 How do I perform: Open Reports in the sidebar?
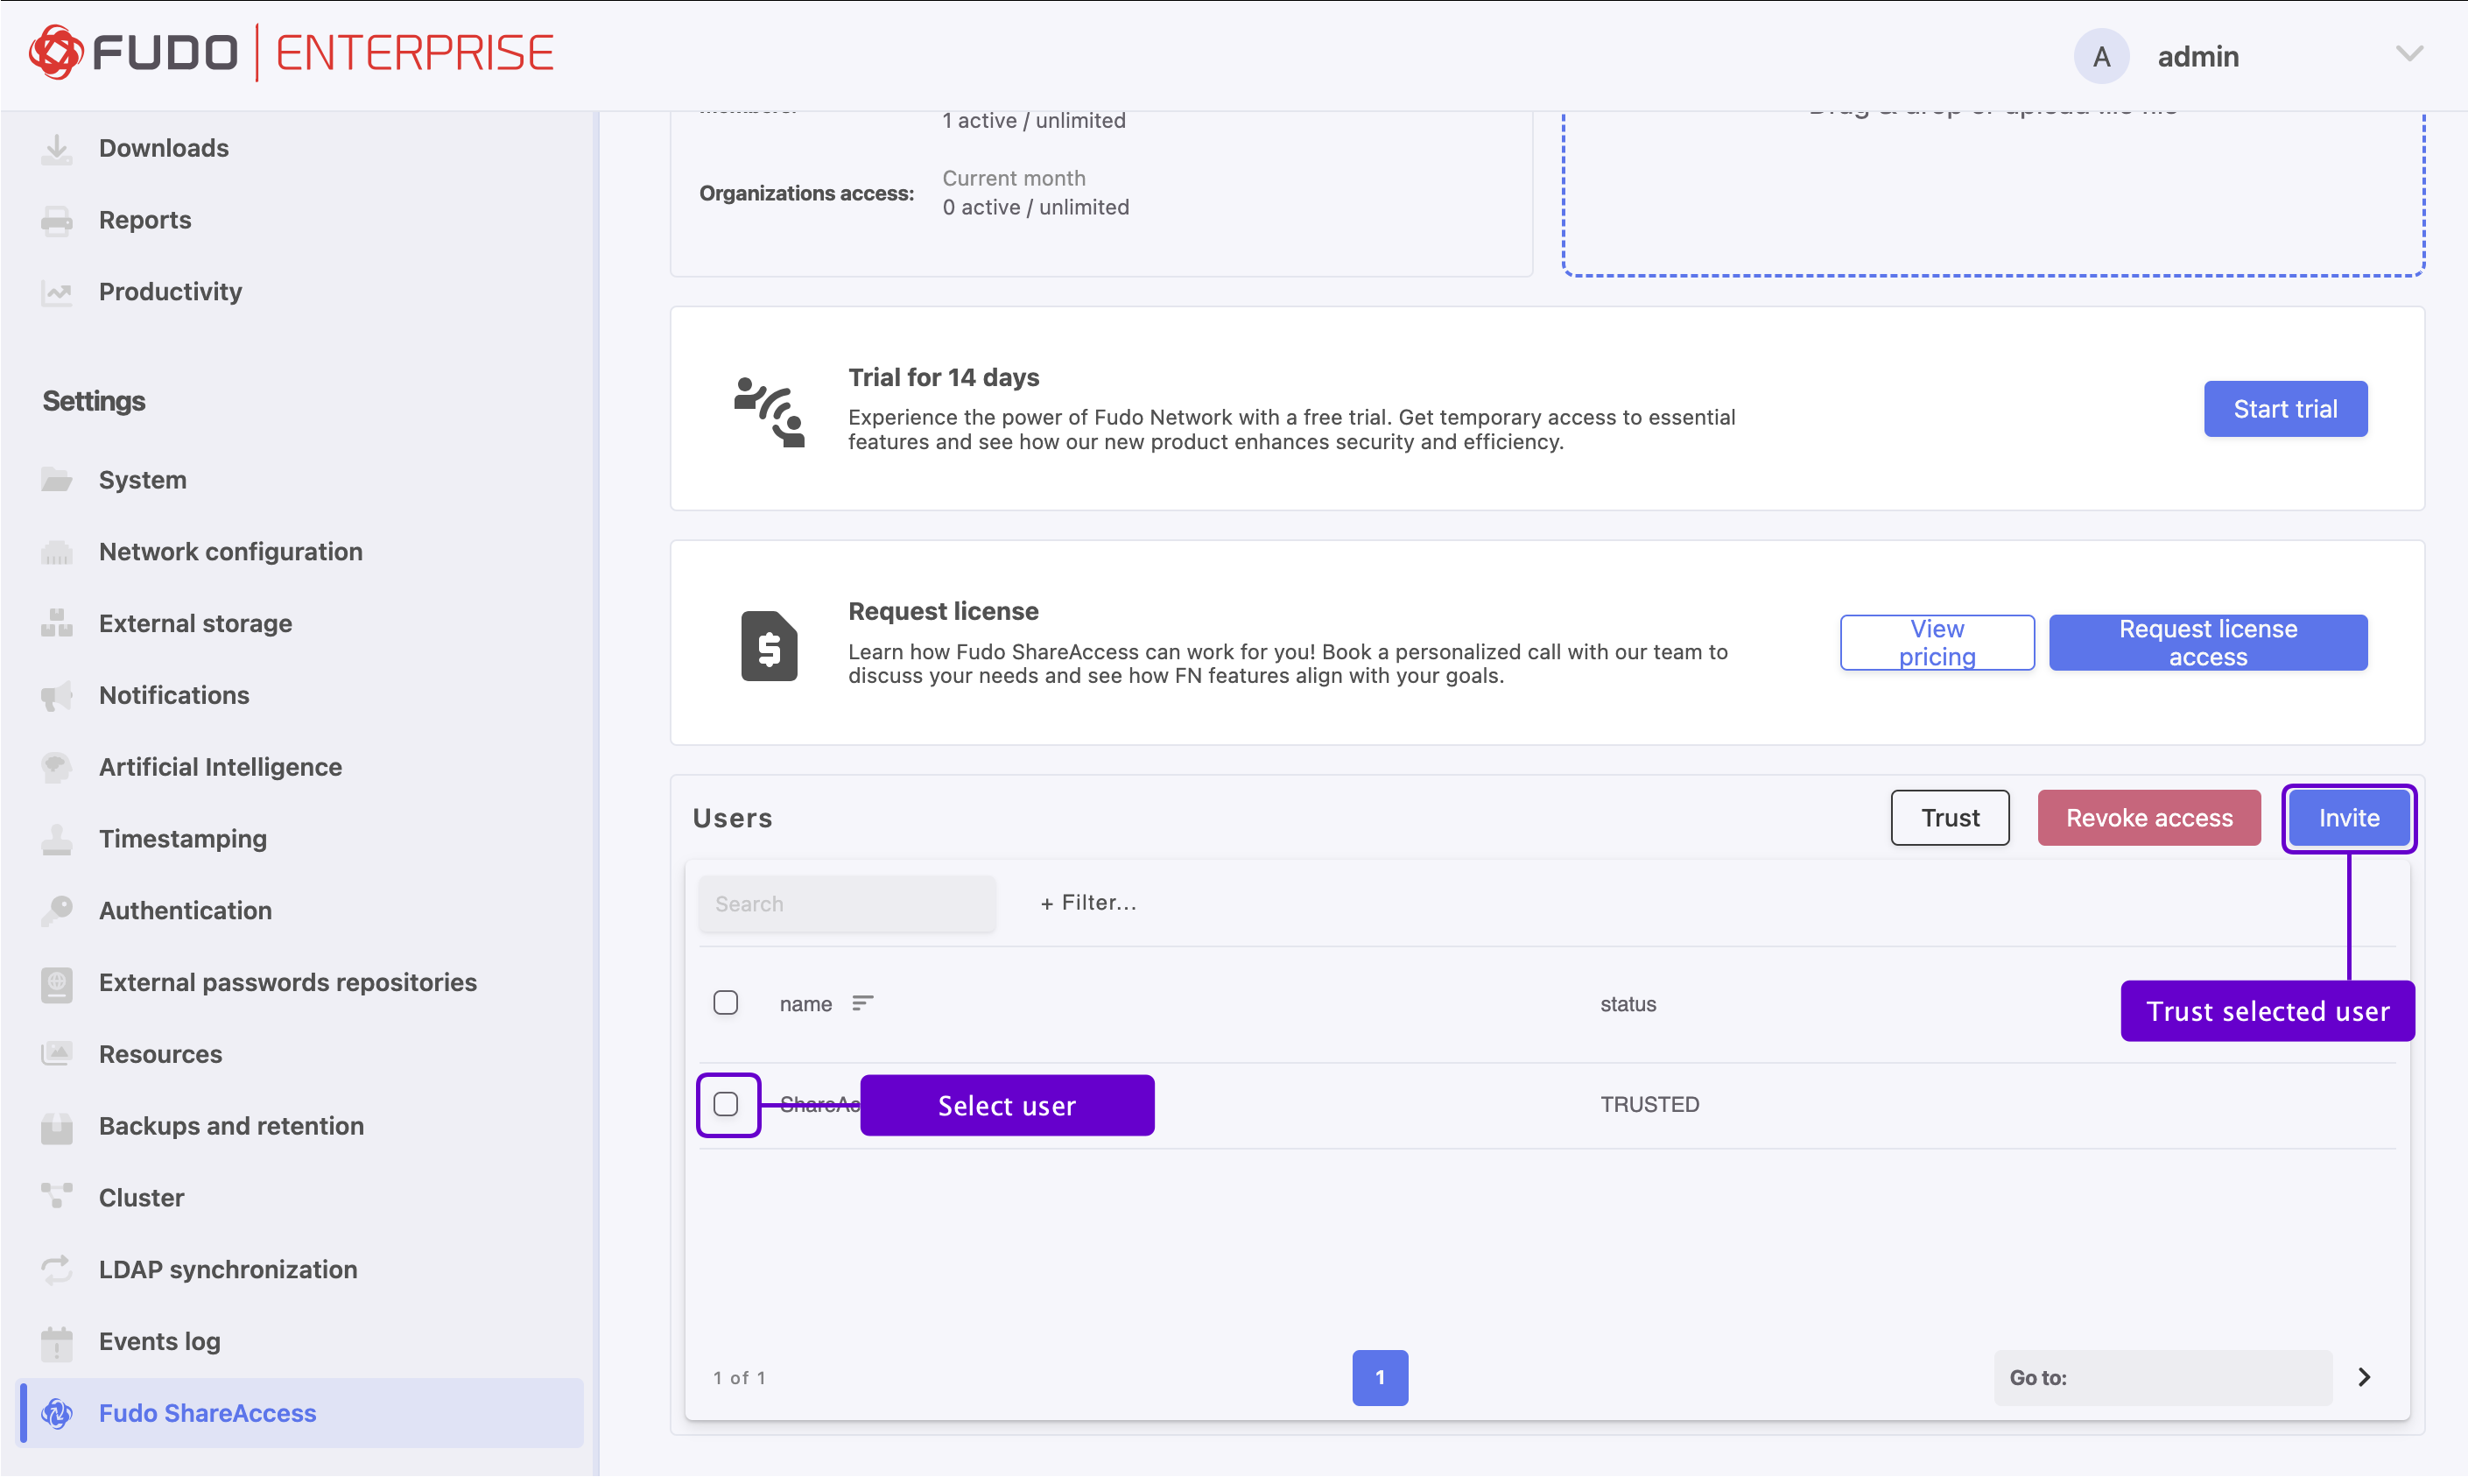click(x=145, y=221)
